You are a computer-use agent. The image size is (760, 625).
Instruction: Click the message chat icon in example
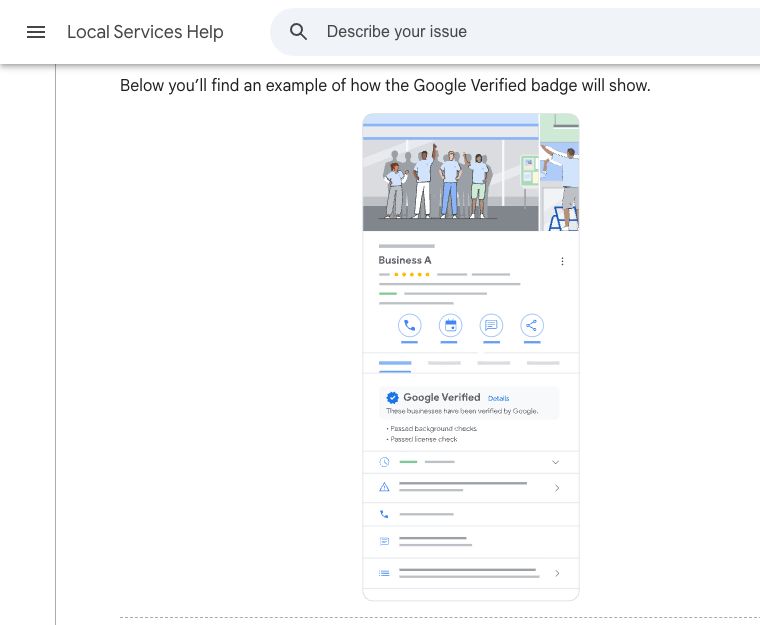(491, 325)
